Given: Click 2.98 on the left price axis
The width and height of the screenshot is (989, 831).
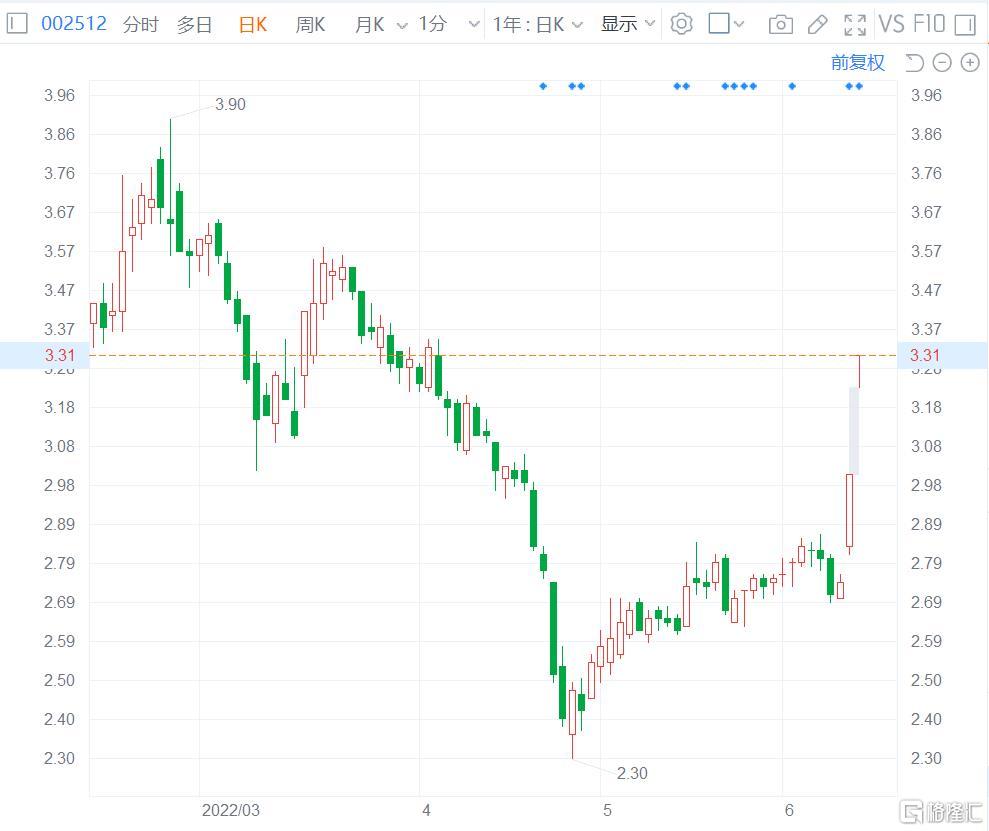Looking at the screenshot, I should [59, 485].
